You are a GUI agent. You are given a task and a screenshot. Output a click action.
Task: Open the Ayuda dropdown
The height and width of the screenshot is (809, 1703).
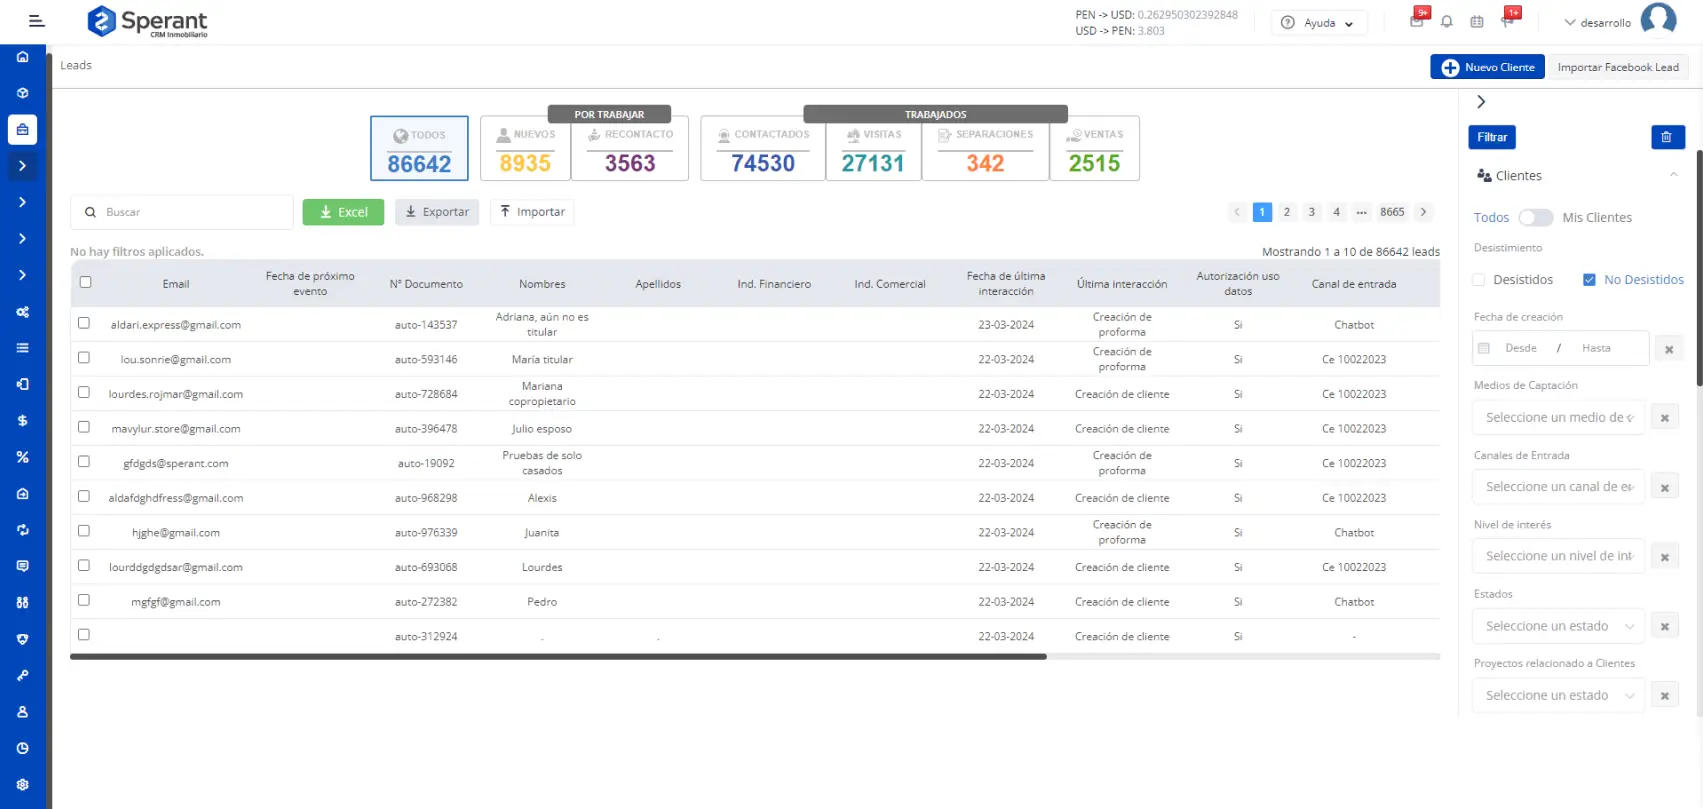coord(1319,23)
